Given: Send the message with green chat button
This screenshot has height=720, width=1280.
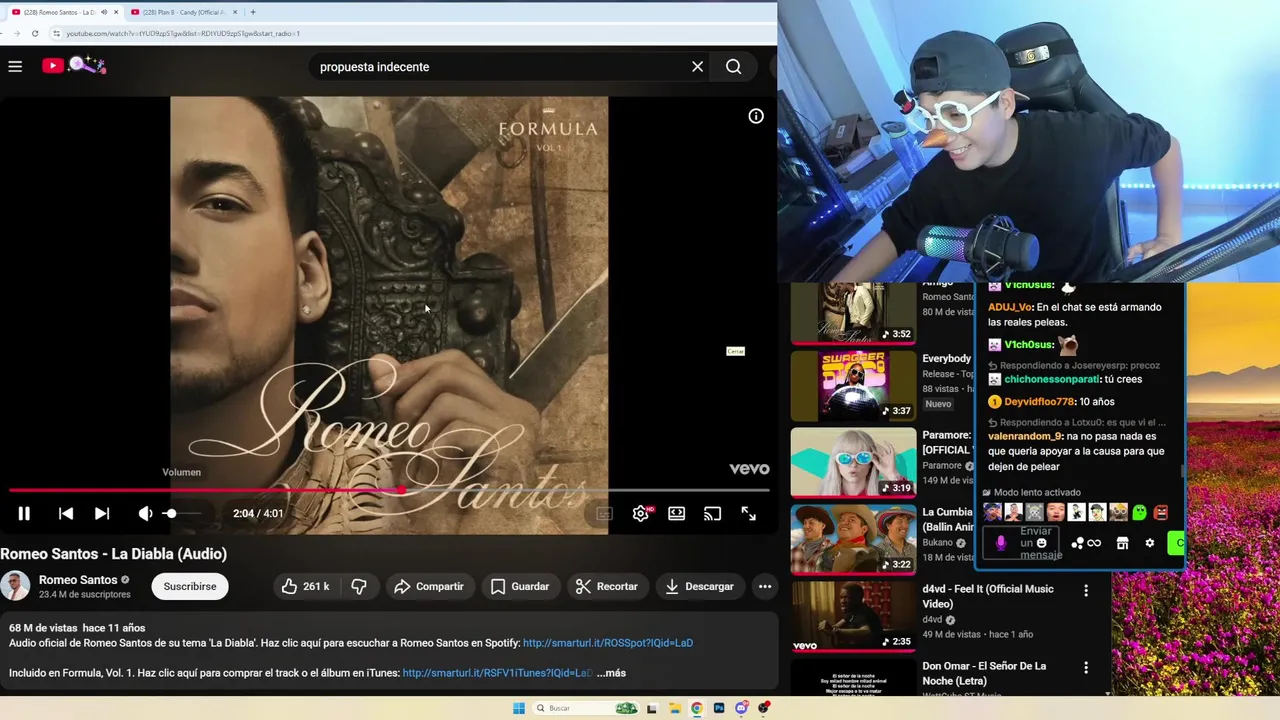Looking at the screenshot, I should pyautogui.click(x=1176, y=543).
